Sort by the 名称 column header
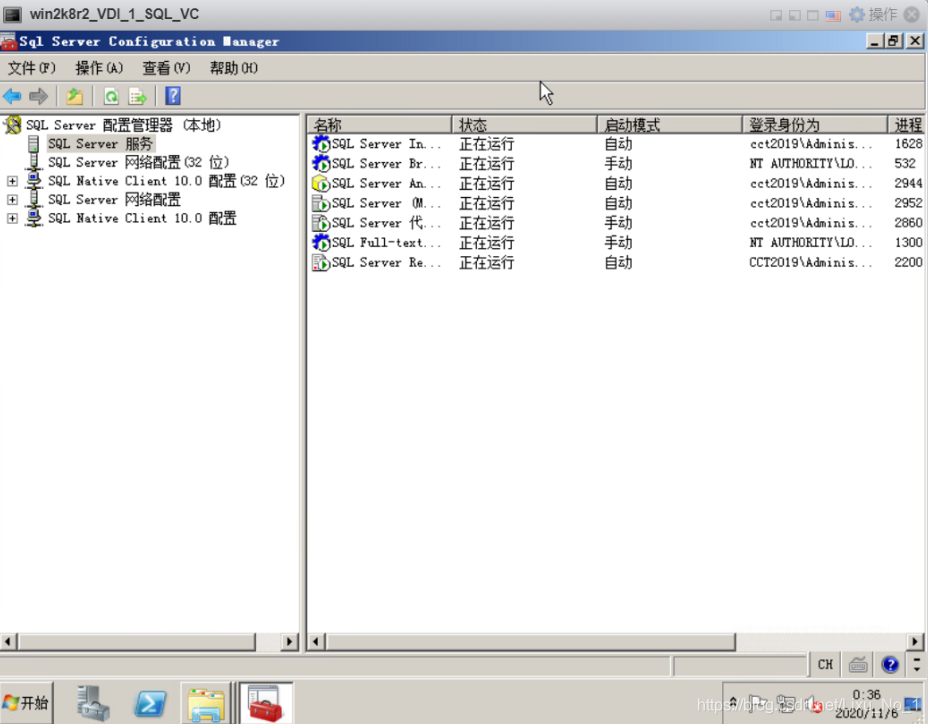Image resolution: width=928 pixels, height=724 pixels. [379, 125]
